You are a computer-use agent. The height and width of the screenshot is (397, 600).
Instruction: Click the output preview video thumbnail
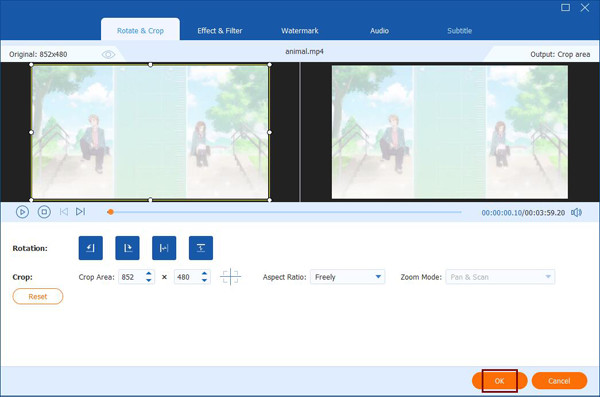tap(450, 132)
